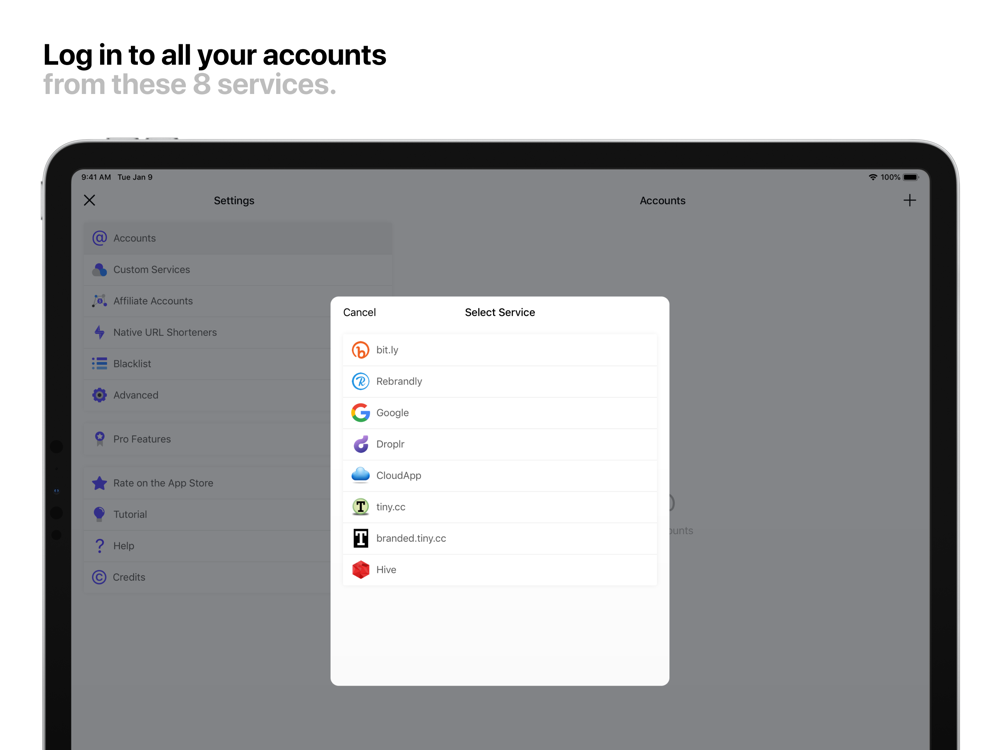Open Pro Features in sidebar
Viewport: 1000px width, 750px height.
pos(207,439)
